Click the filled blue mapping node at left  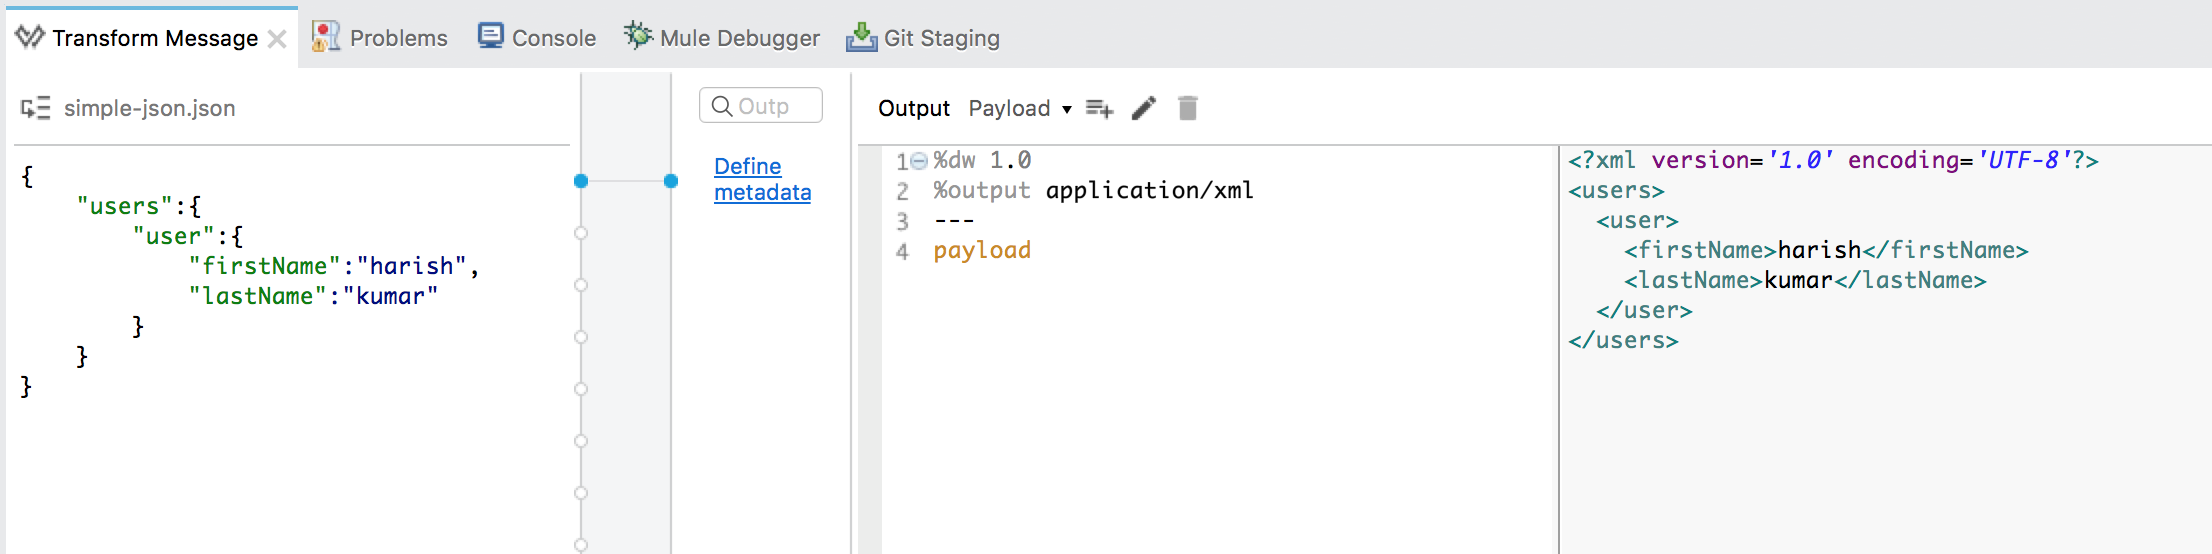[x=581, y=181]
